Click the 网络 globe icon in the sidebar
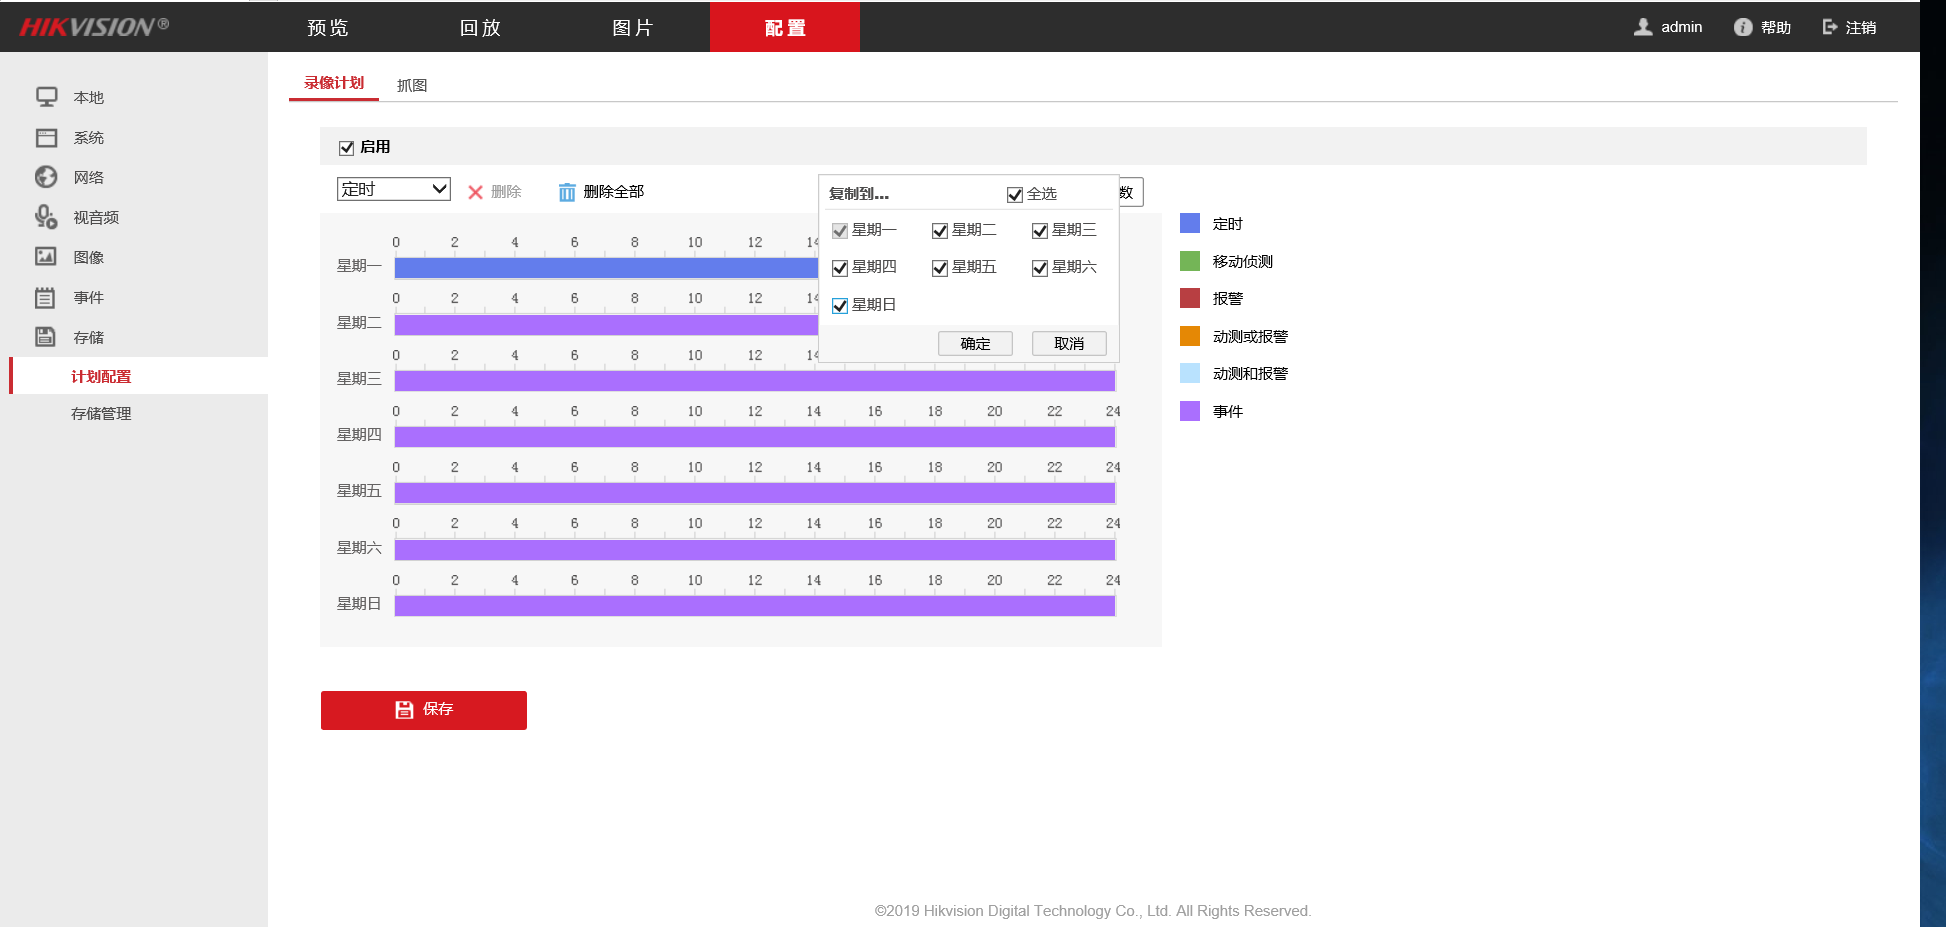The height and width of the screenshot is (927, 1946). 46,177
